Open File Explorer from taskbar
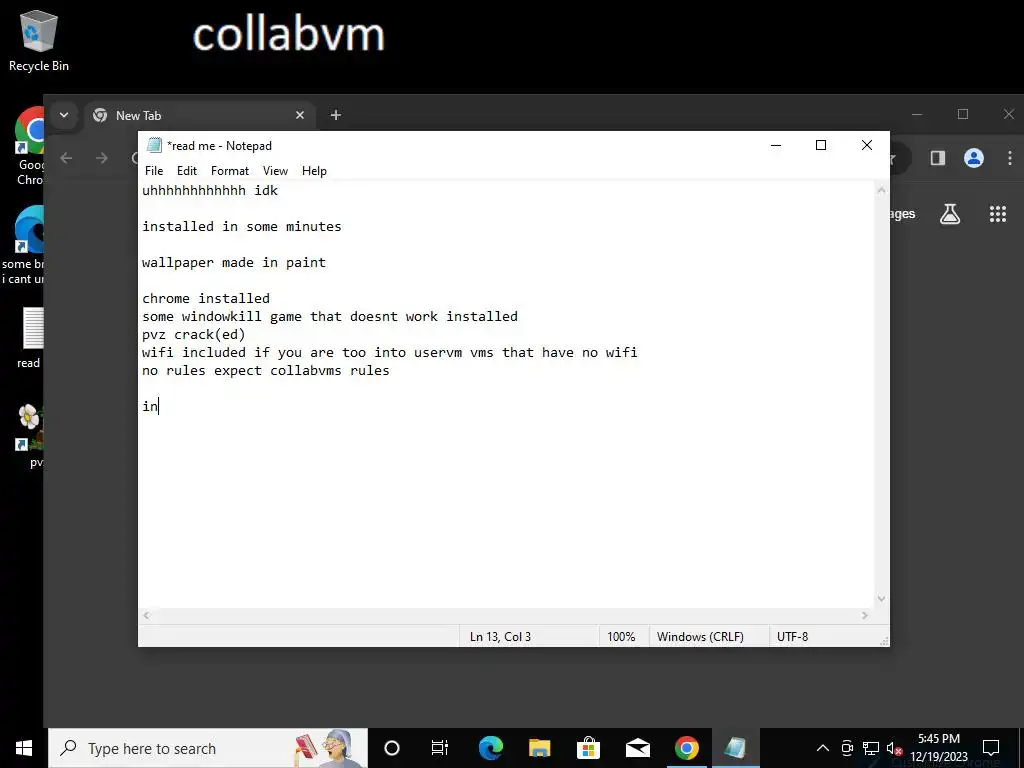This screenshot has width=1024, height=768. tap(539, 748)
